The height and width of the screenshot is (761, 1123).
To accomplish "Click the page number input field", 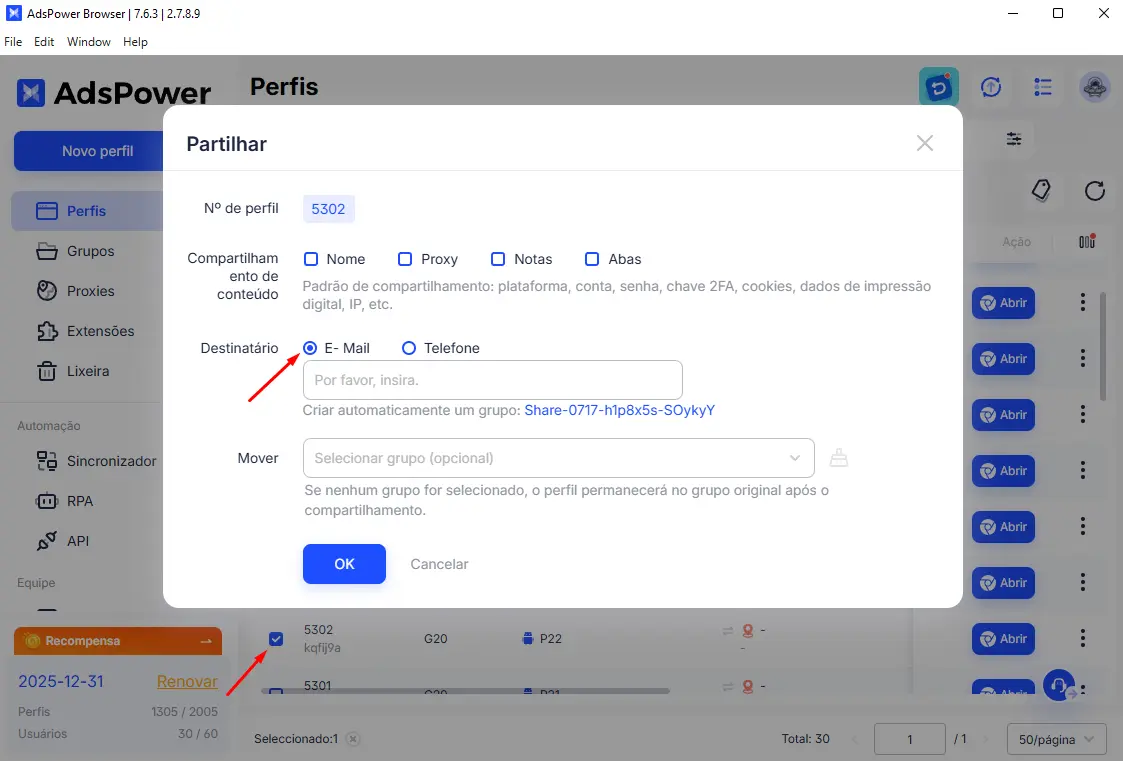I will pos(910,739).
